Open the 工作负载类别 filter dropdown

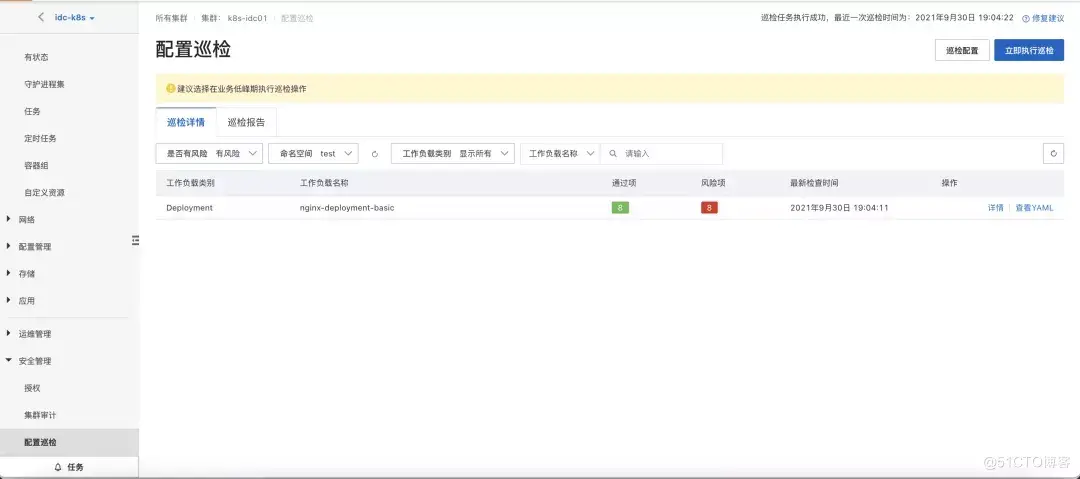(x=453, y=154)
